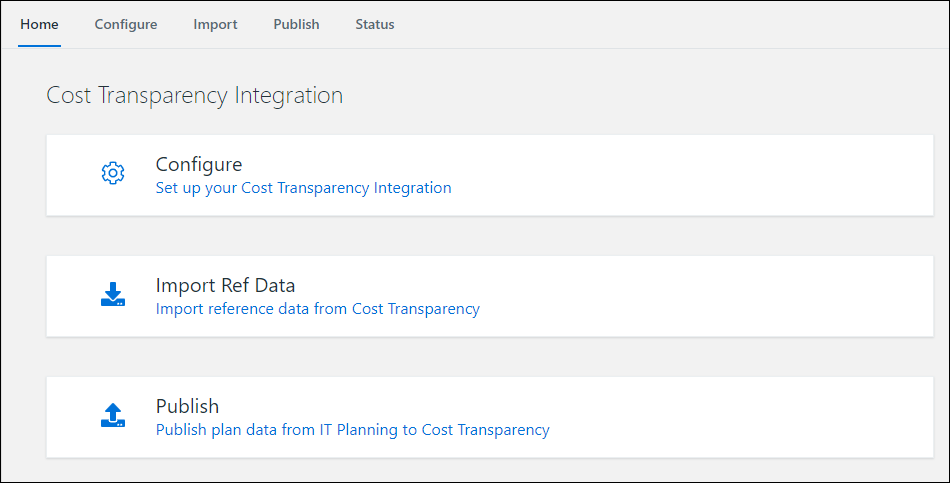Screen dimensions: 950x483
Task: Click the Cost Transparency Integration page title
Action: pos(195,95)
